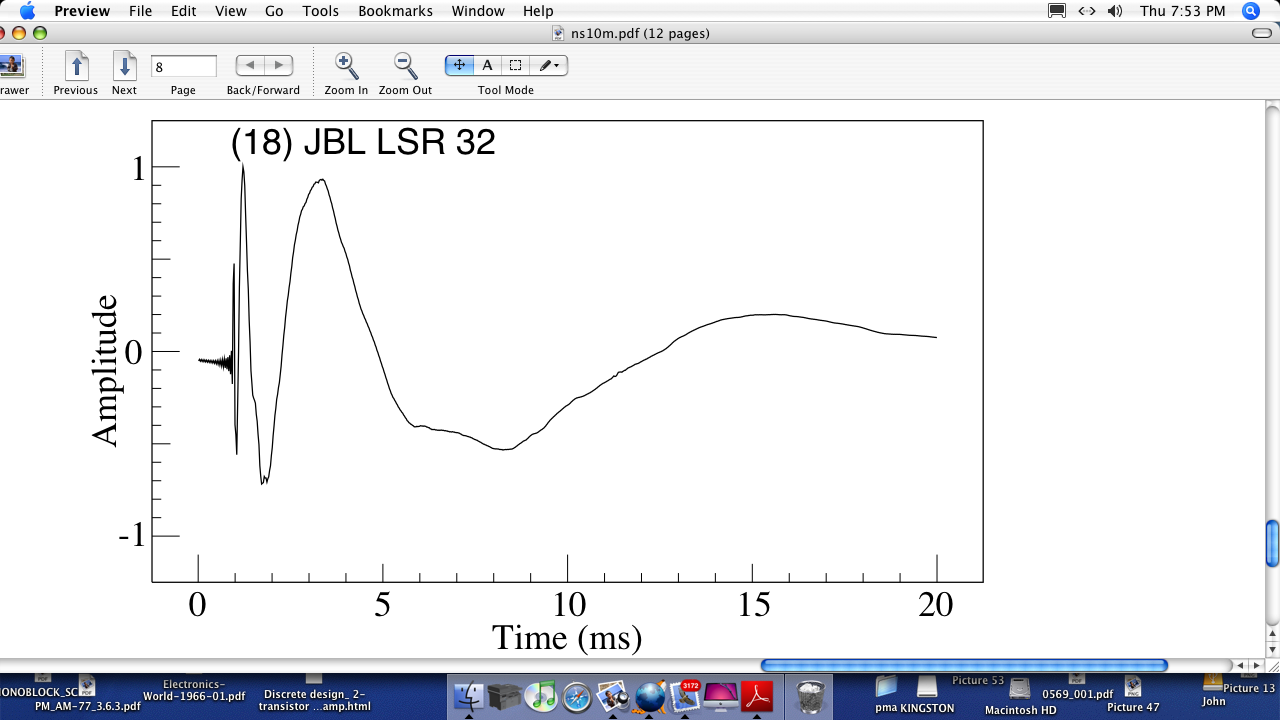The height and width of the screenshot is (720, 1280).
Task: Navigate Back with the left arrow
Action: point(250,65)
